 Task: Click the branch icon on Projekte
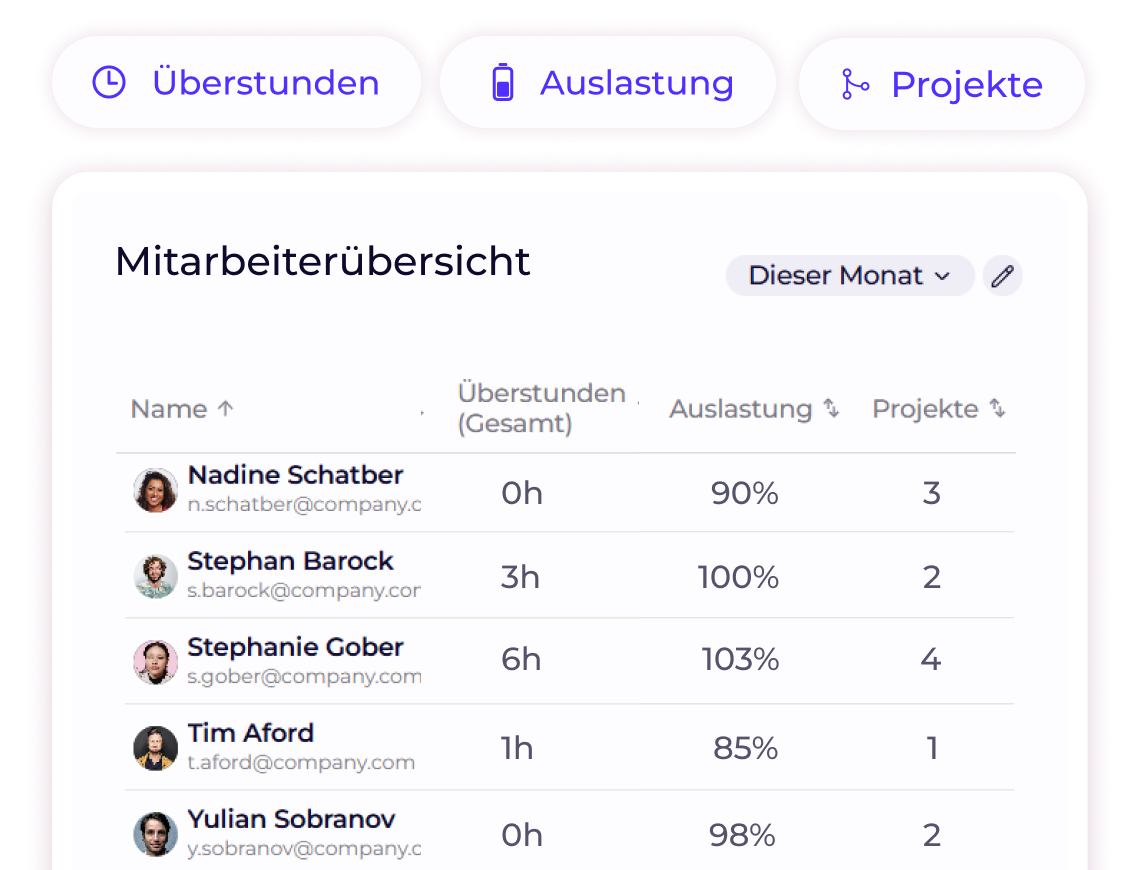coord(855,84)
